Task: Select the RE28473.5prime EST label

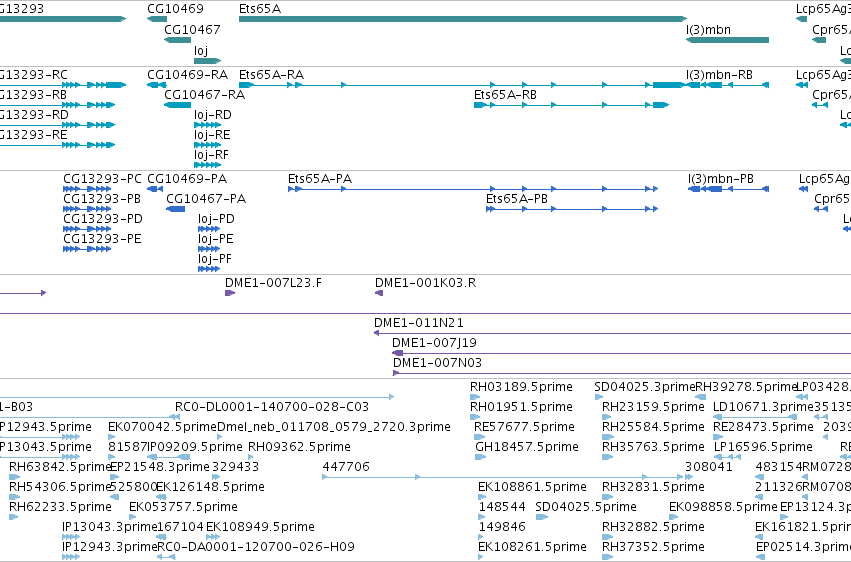Action: (x=763, y=427)
